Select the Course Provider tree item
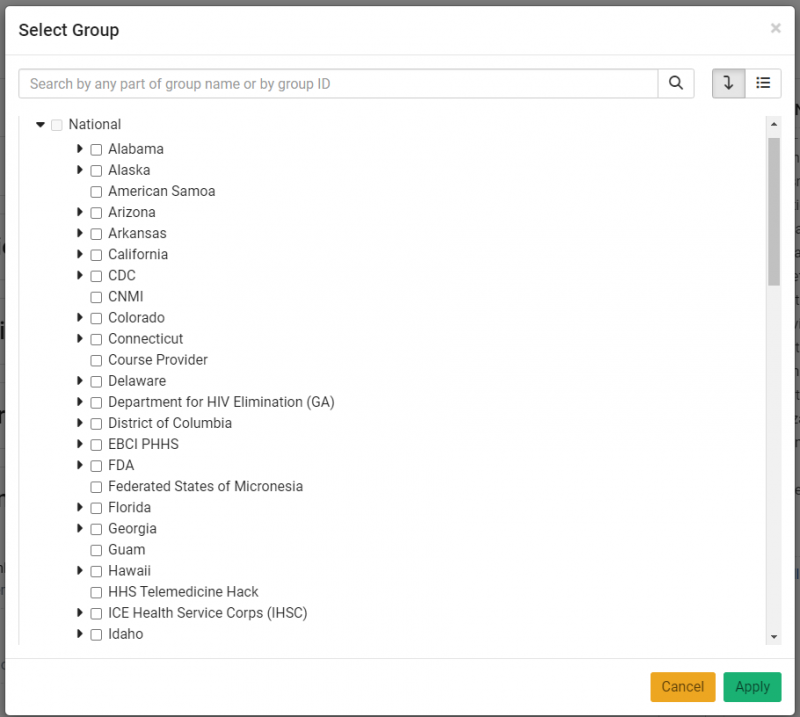This screenshot has height=717, width=800. (x=157, y=359)
